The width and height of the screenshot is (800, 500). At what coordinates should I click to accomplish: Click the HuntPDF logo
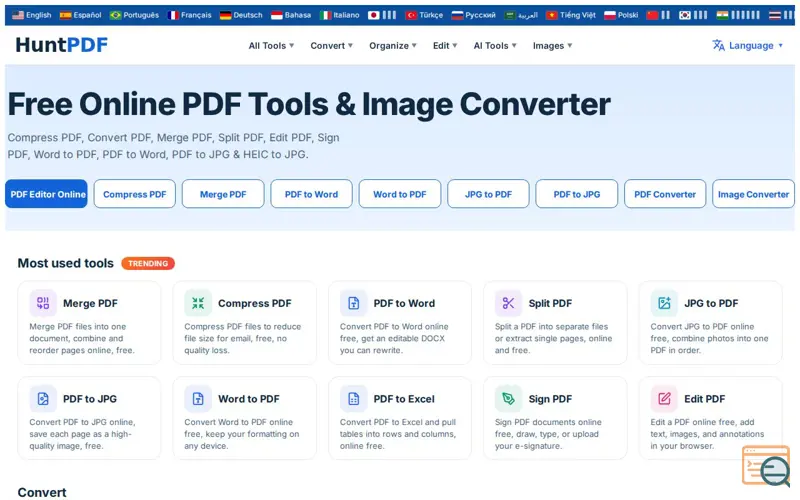62,45
